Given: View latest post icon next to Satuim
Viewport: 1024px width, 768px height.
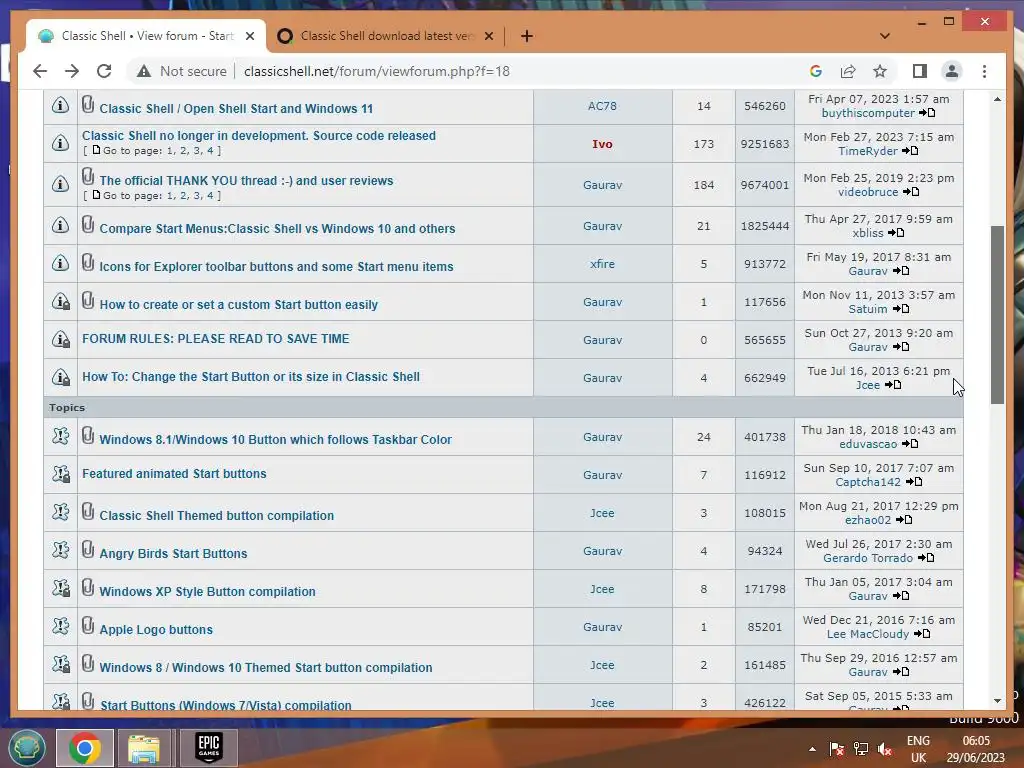Looking at the screenshot, I should (901, 309).
